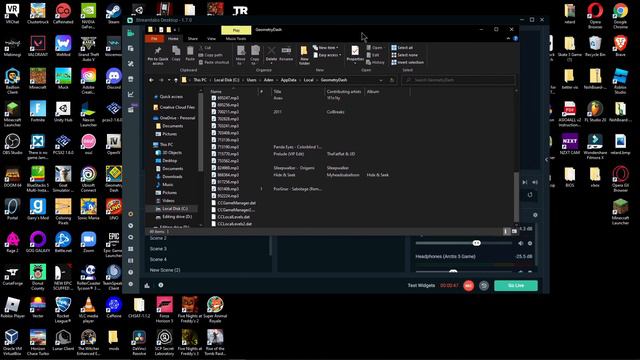
Task: Click the Search GeometryDash field
Action: click(458, 80)
